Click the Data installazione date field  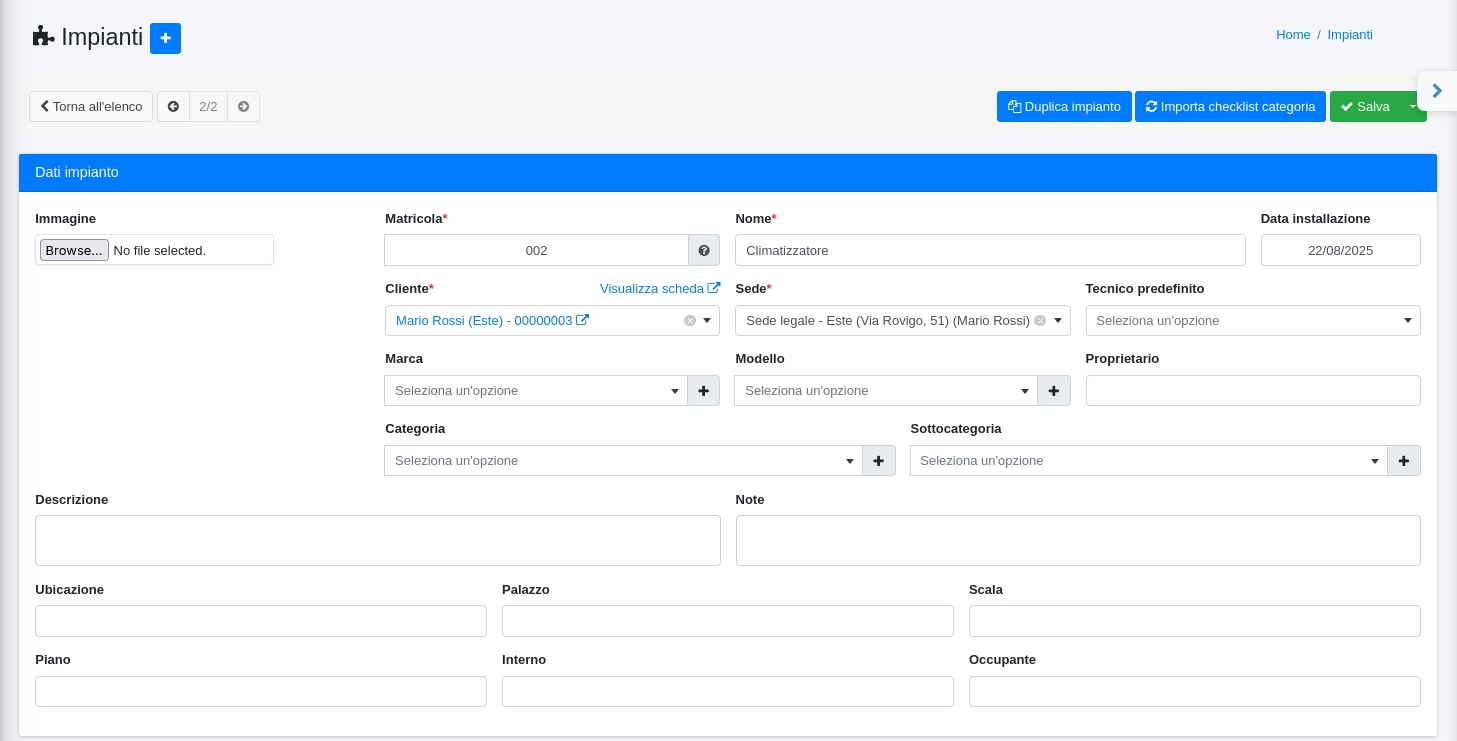[1340, 251]
